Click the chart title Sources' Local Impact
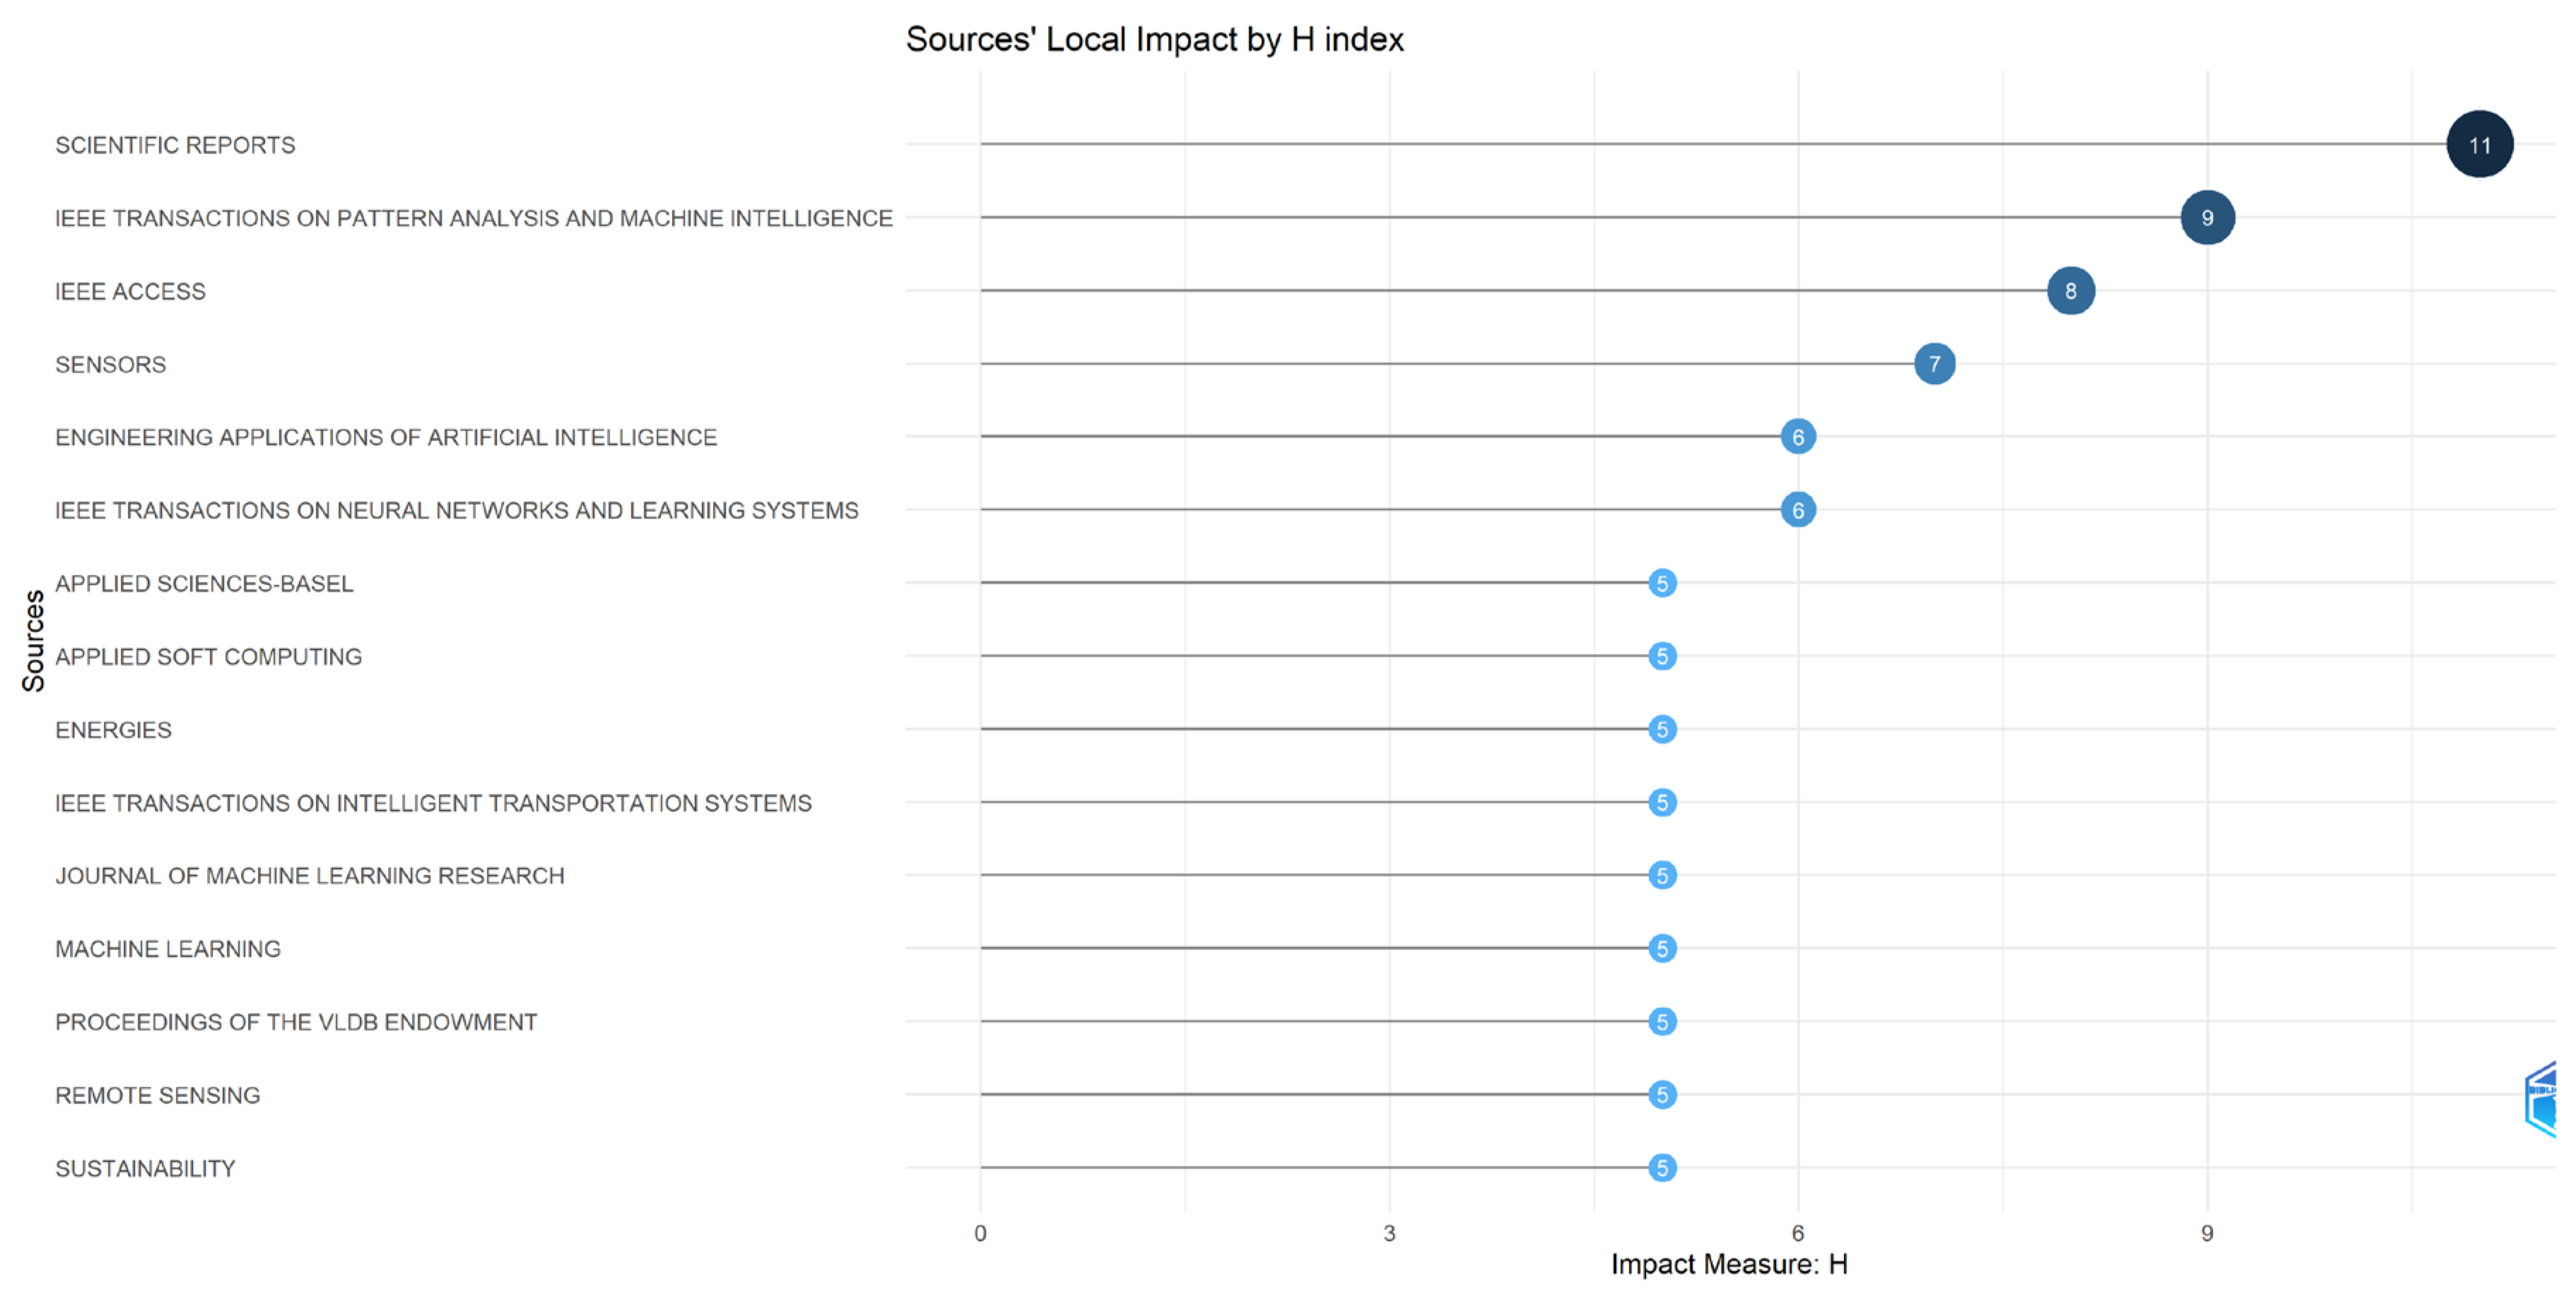 [1154, 39]
